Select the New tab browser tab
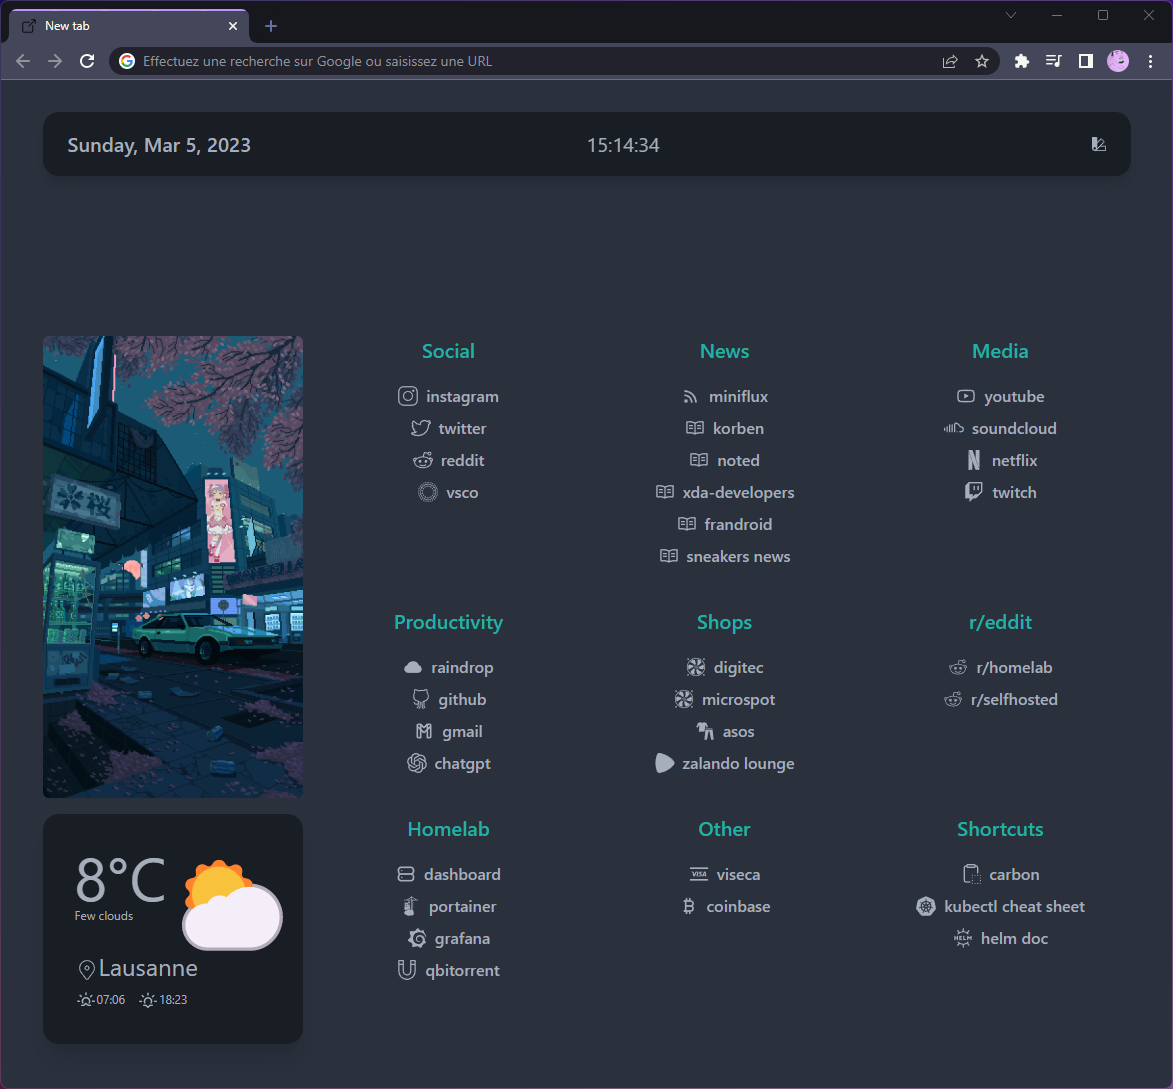The height and width of the screenshot is (1089, 1173). [x=128, y=26]
